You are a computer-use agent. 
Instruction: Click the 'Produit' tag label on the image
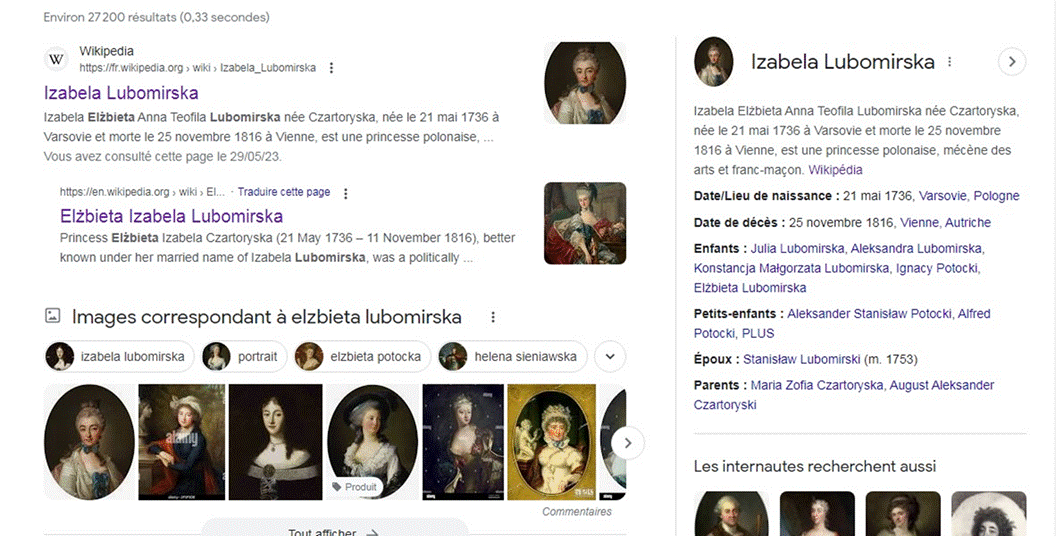(354, 487)
